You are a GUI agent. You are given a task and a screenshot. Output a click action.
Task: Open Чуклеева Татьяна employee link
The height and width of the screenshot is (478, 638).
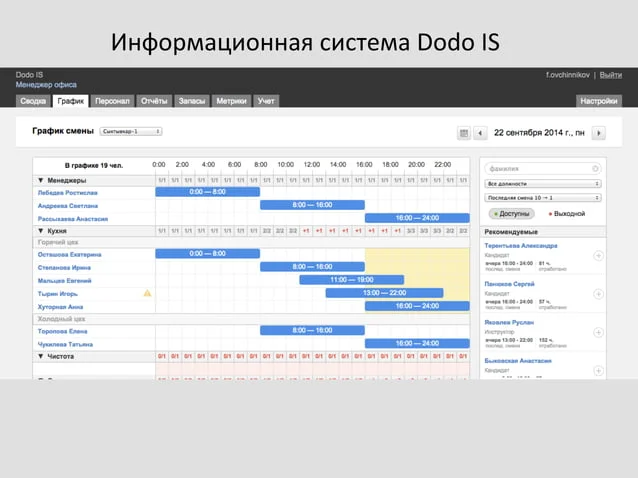point(66,344)
